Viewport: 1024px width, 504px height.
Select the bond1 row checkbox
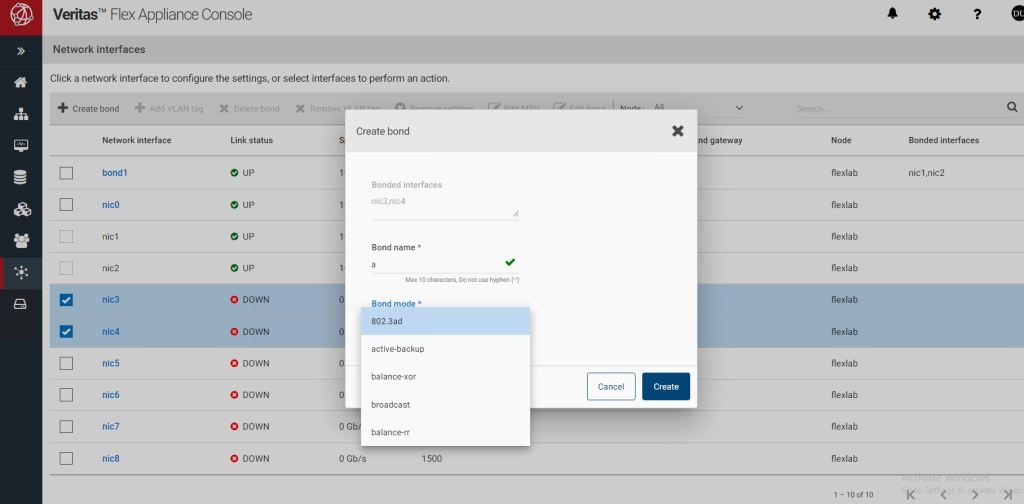pyautogui.click(x=66, y=173)
